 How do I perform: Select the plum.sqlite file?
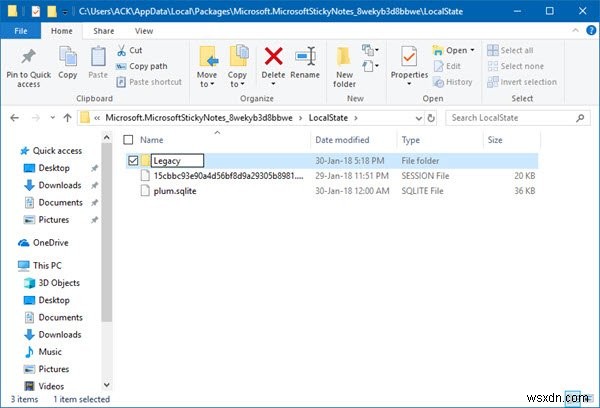point(175,191)
